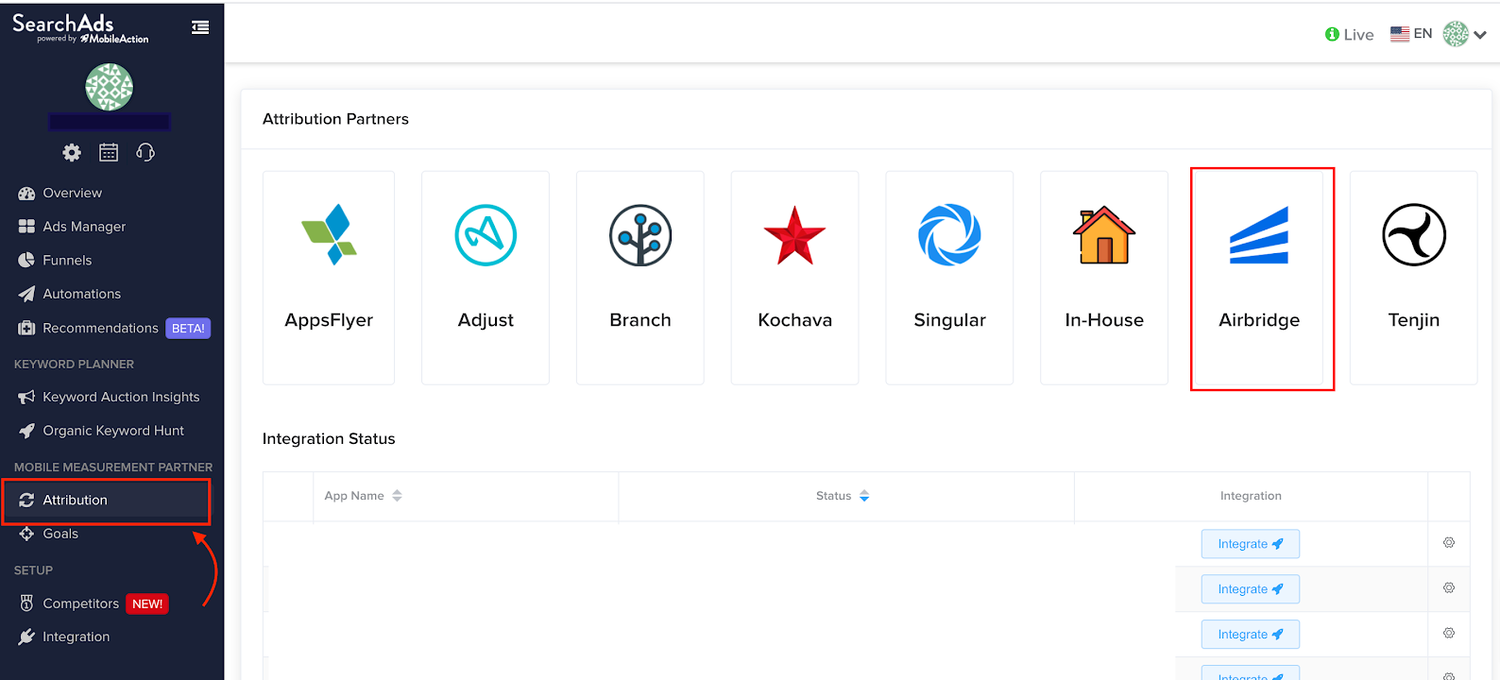Select AppsFlyer attribution partner

pyautogui.click(x=328, y=278)
